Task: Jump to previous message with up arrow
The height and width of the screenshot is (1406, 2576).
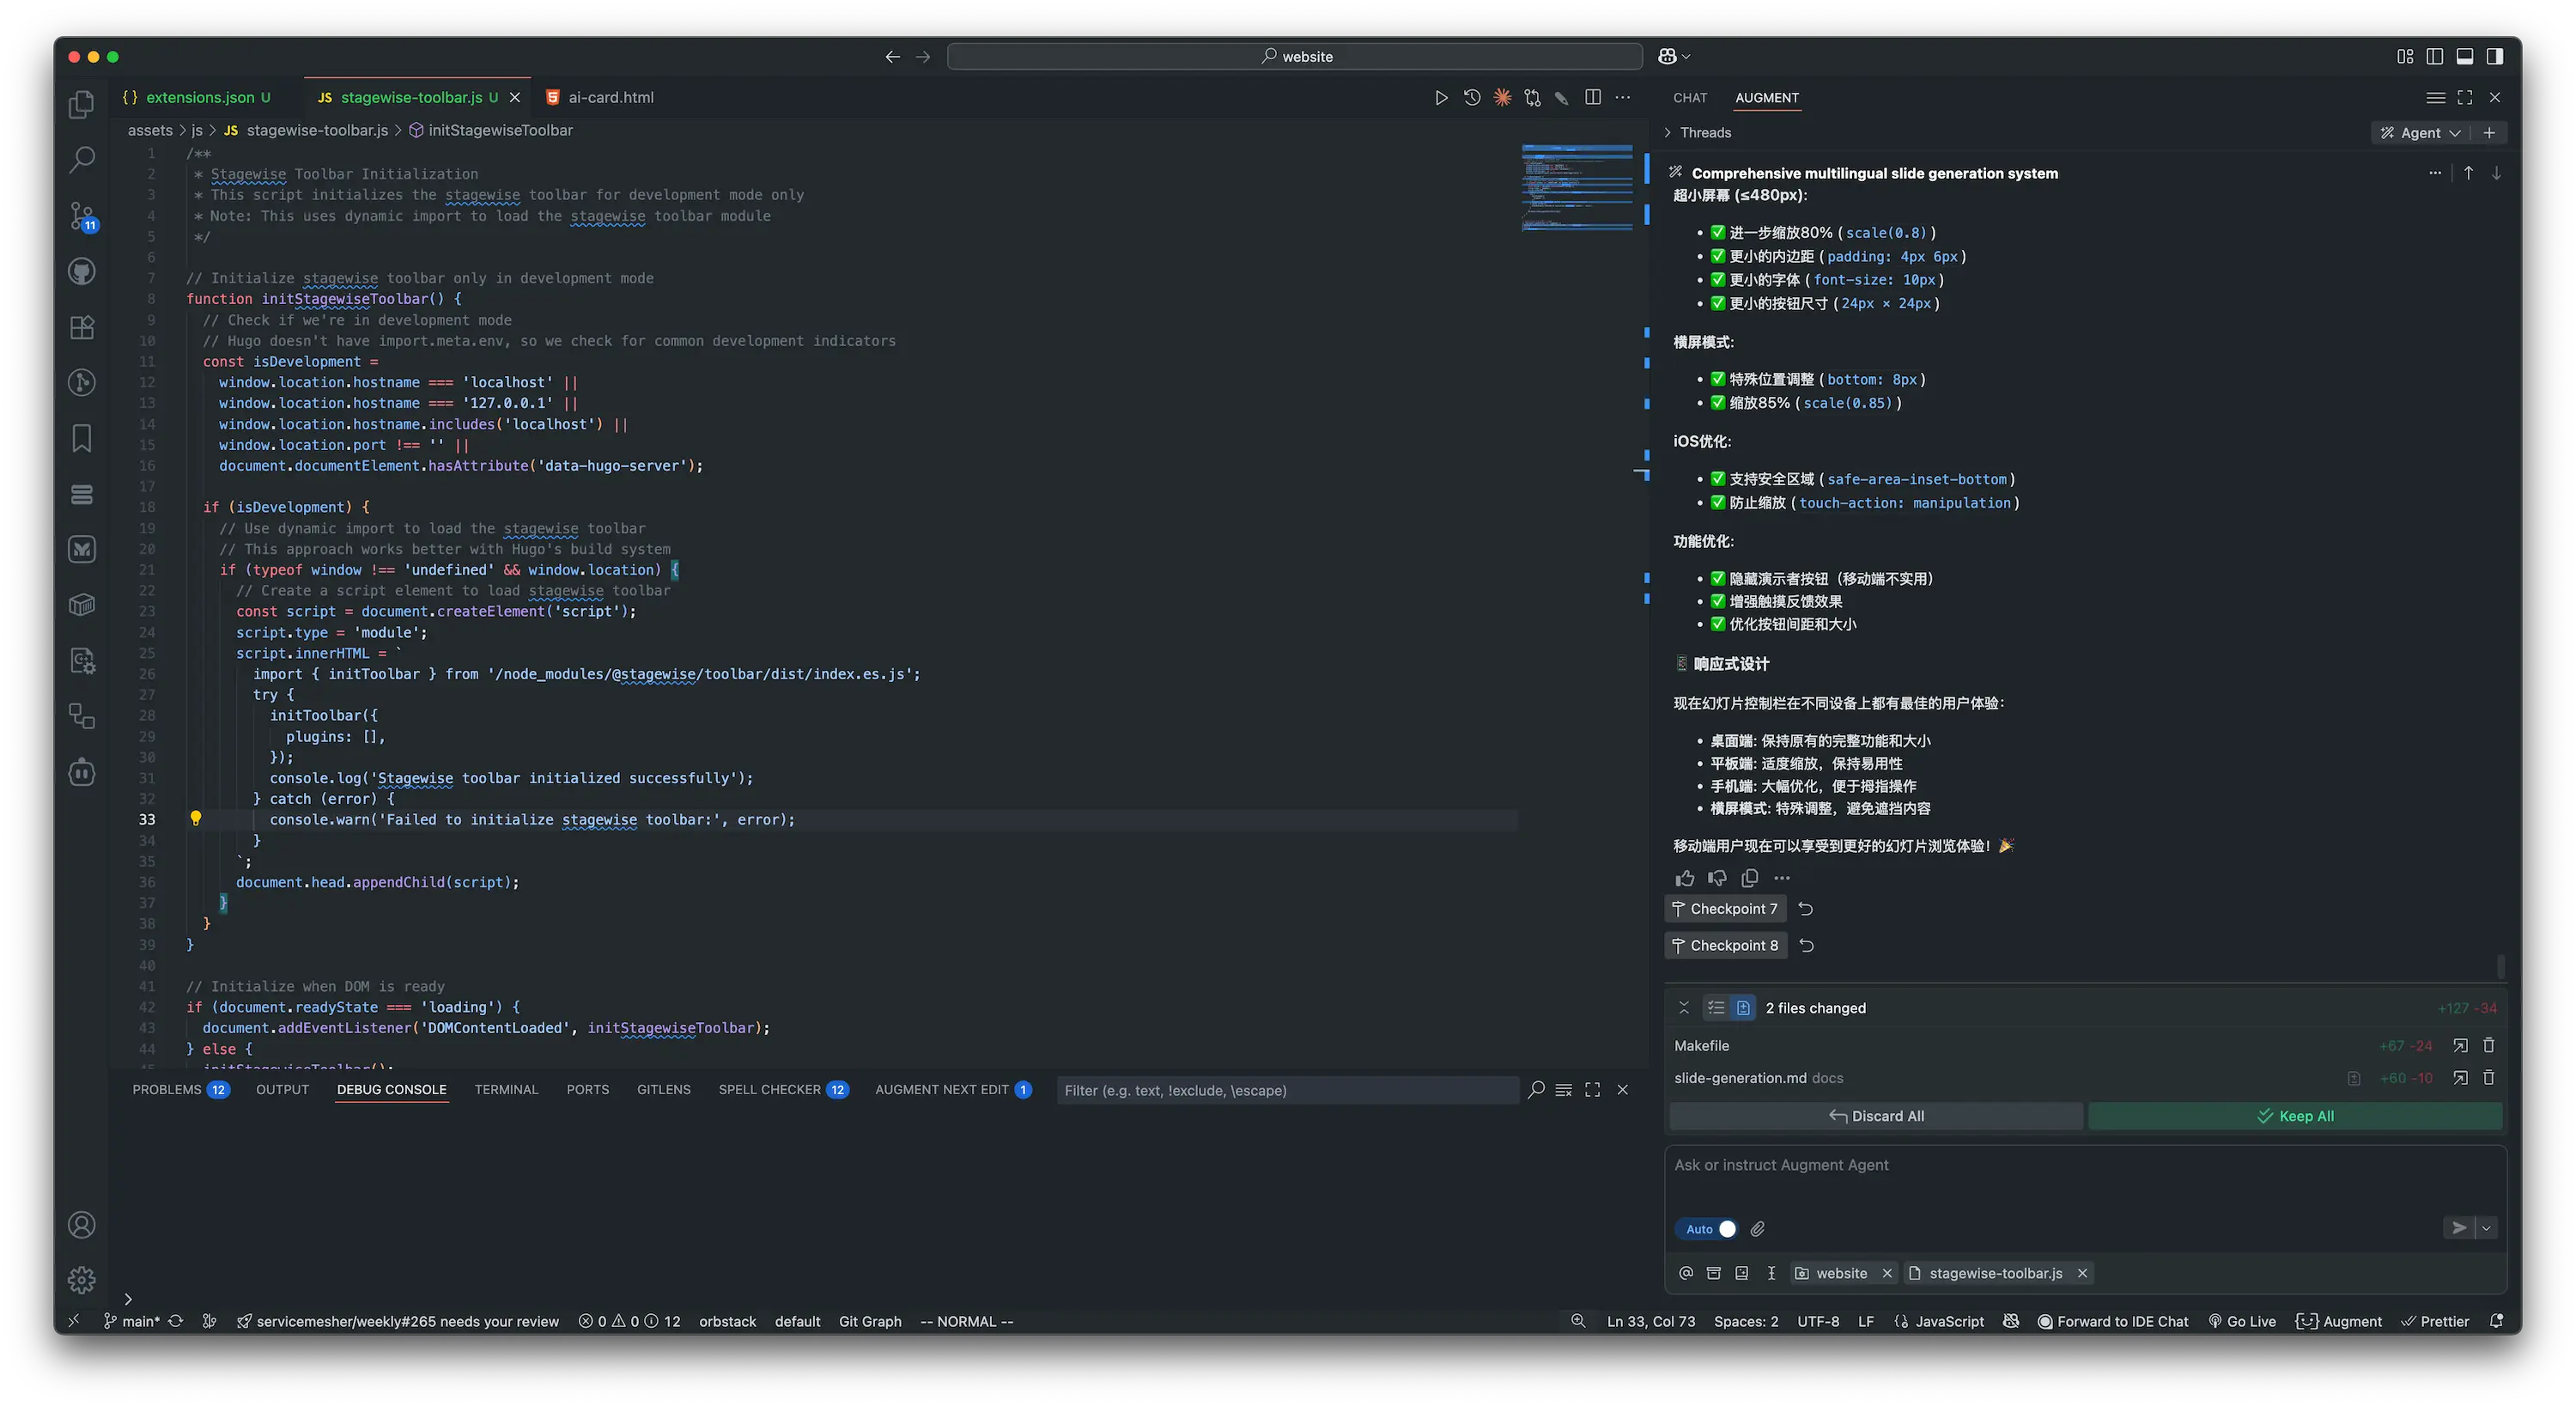Action: tap(2468, 173)
